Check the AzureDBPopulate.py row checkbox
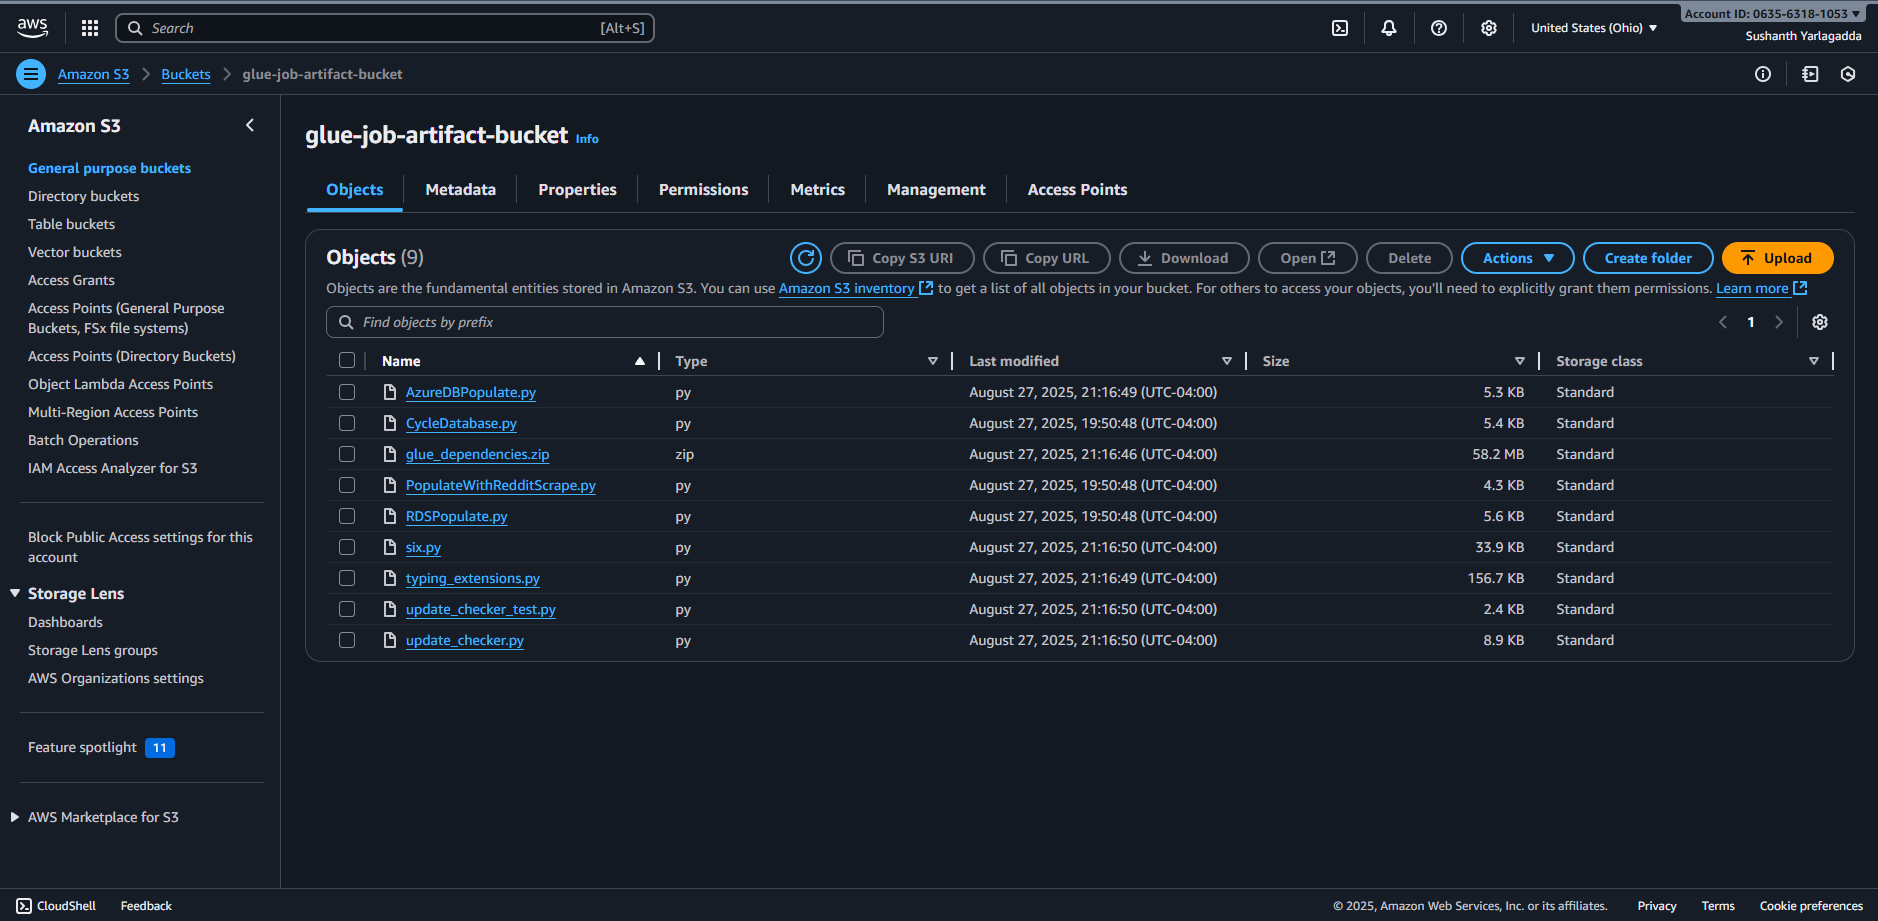Screen dimensions: 1878x921 (347, 392)
